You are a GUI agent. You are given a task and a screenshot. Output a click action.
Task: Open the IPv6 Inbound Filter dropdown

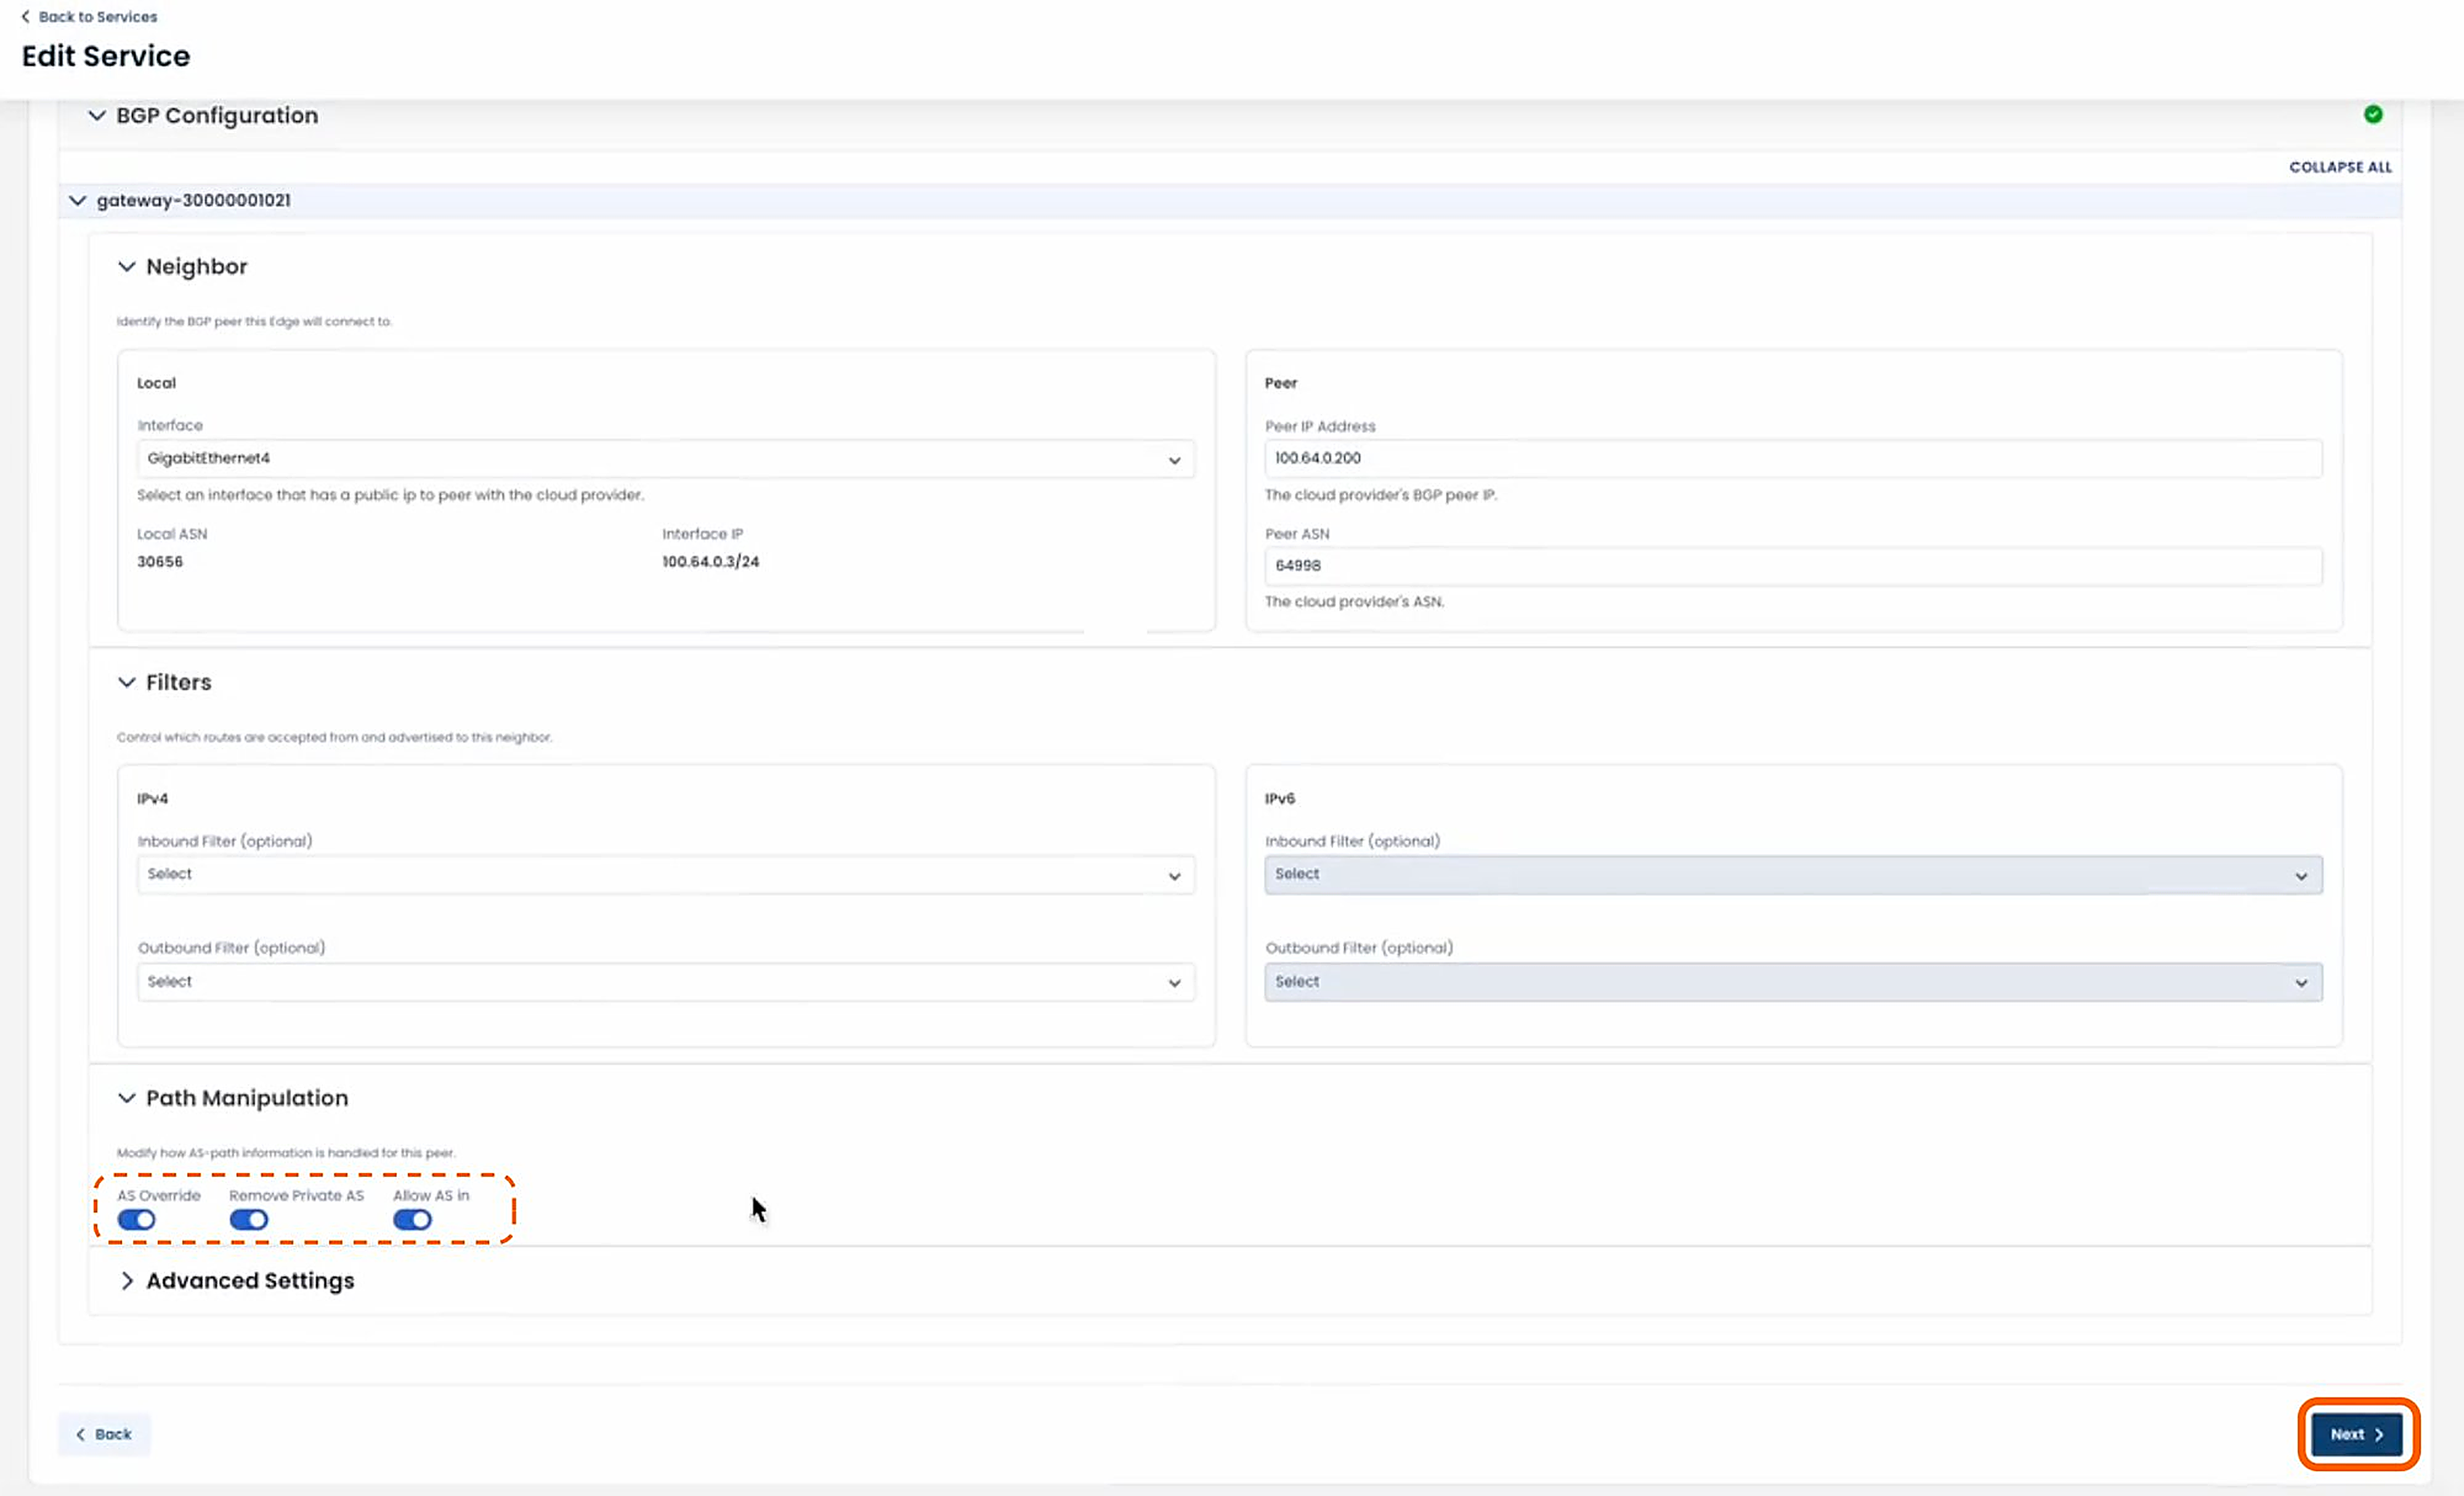point(1793,875)
